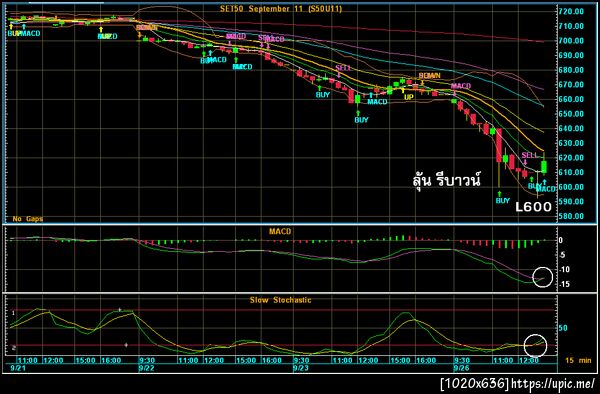Click the 670.00 price axis label
The height and width of the screenshot is (394, 600).
pos(571,85)
